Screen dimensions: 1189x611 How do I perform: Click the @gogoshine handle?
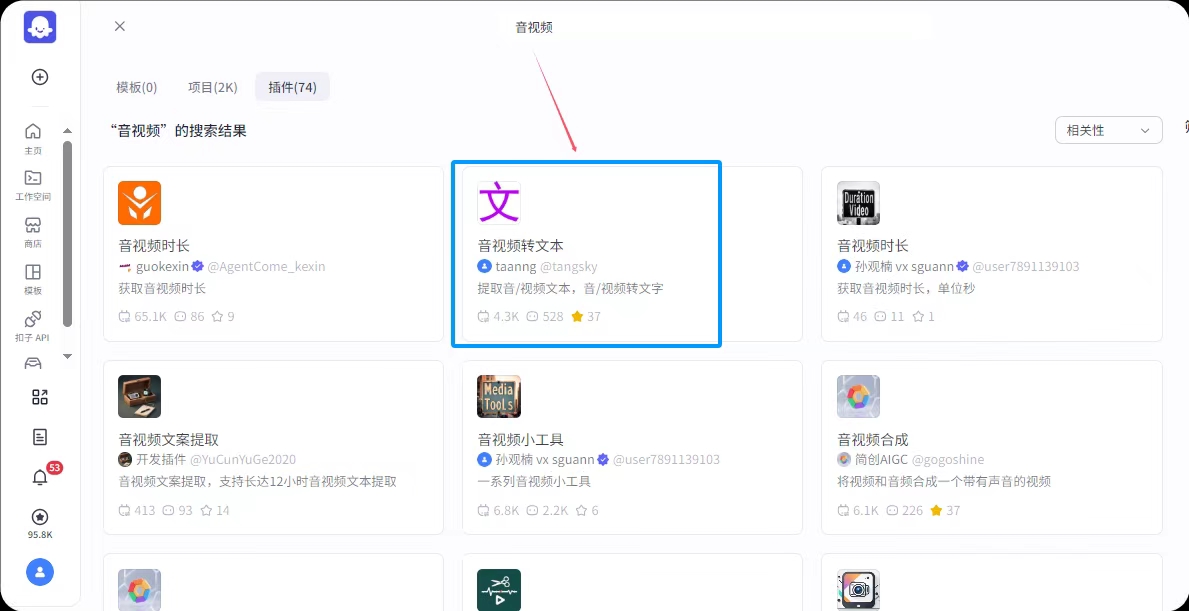coord(947,459)
